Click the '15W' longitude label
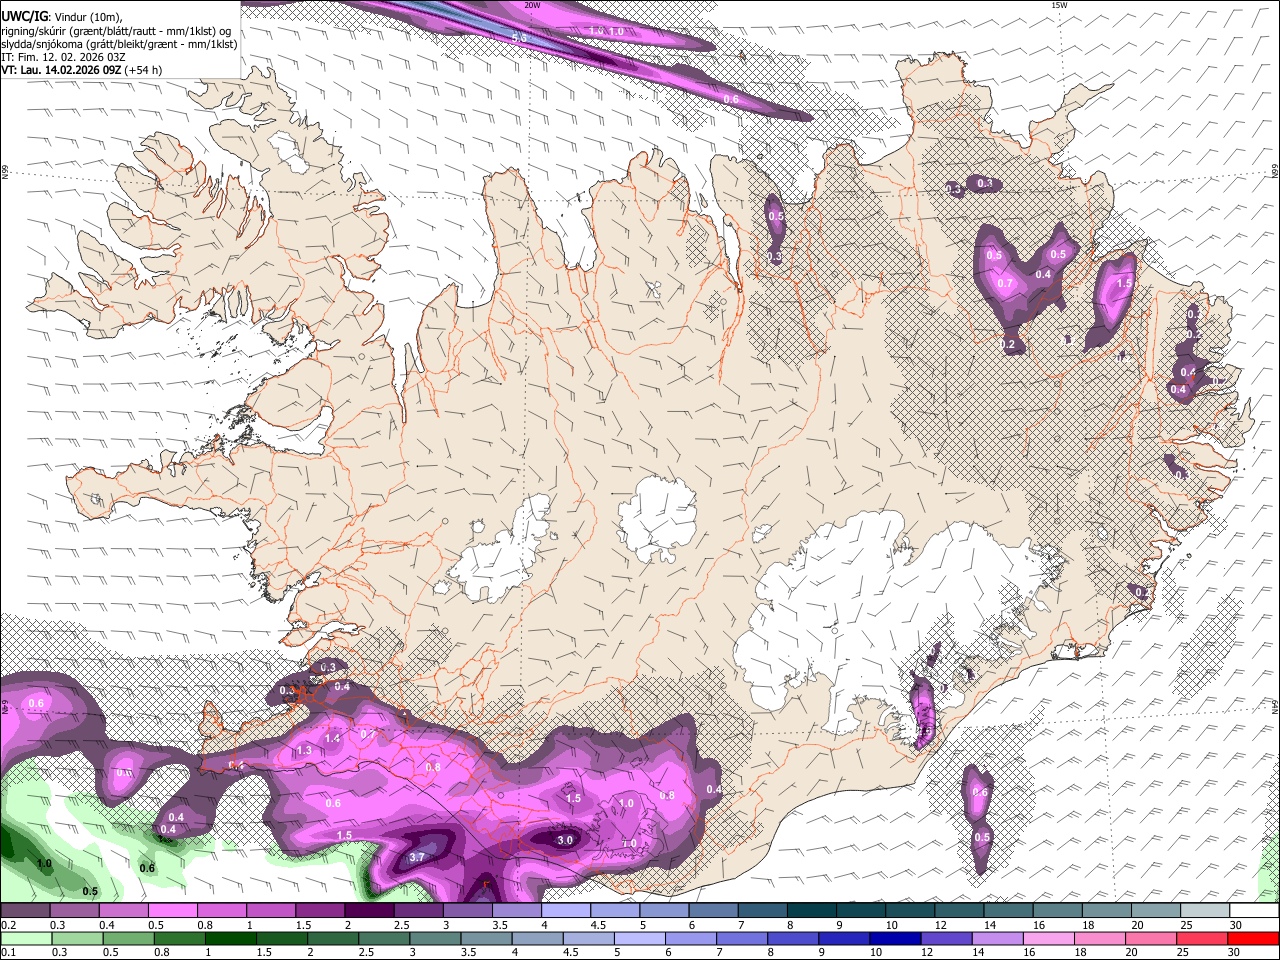 pyautogui.click(x=1059, y=5)
